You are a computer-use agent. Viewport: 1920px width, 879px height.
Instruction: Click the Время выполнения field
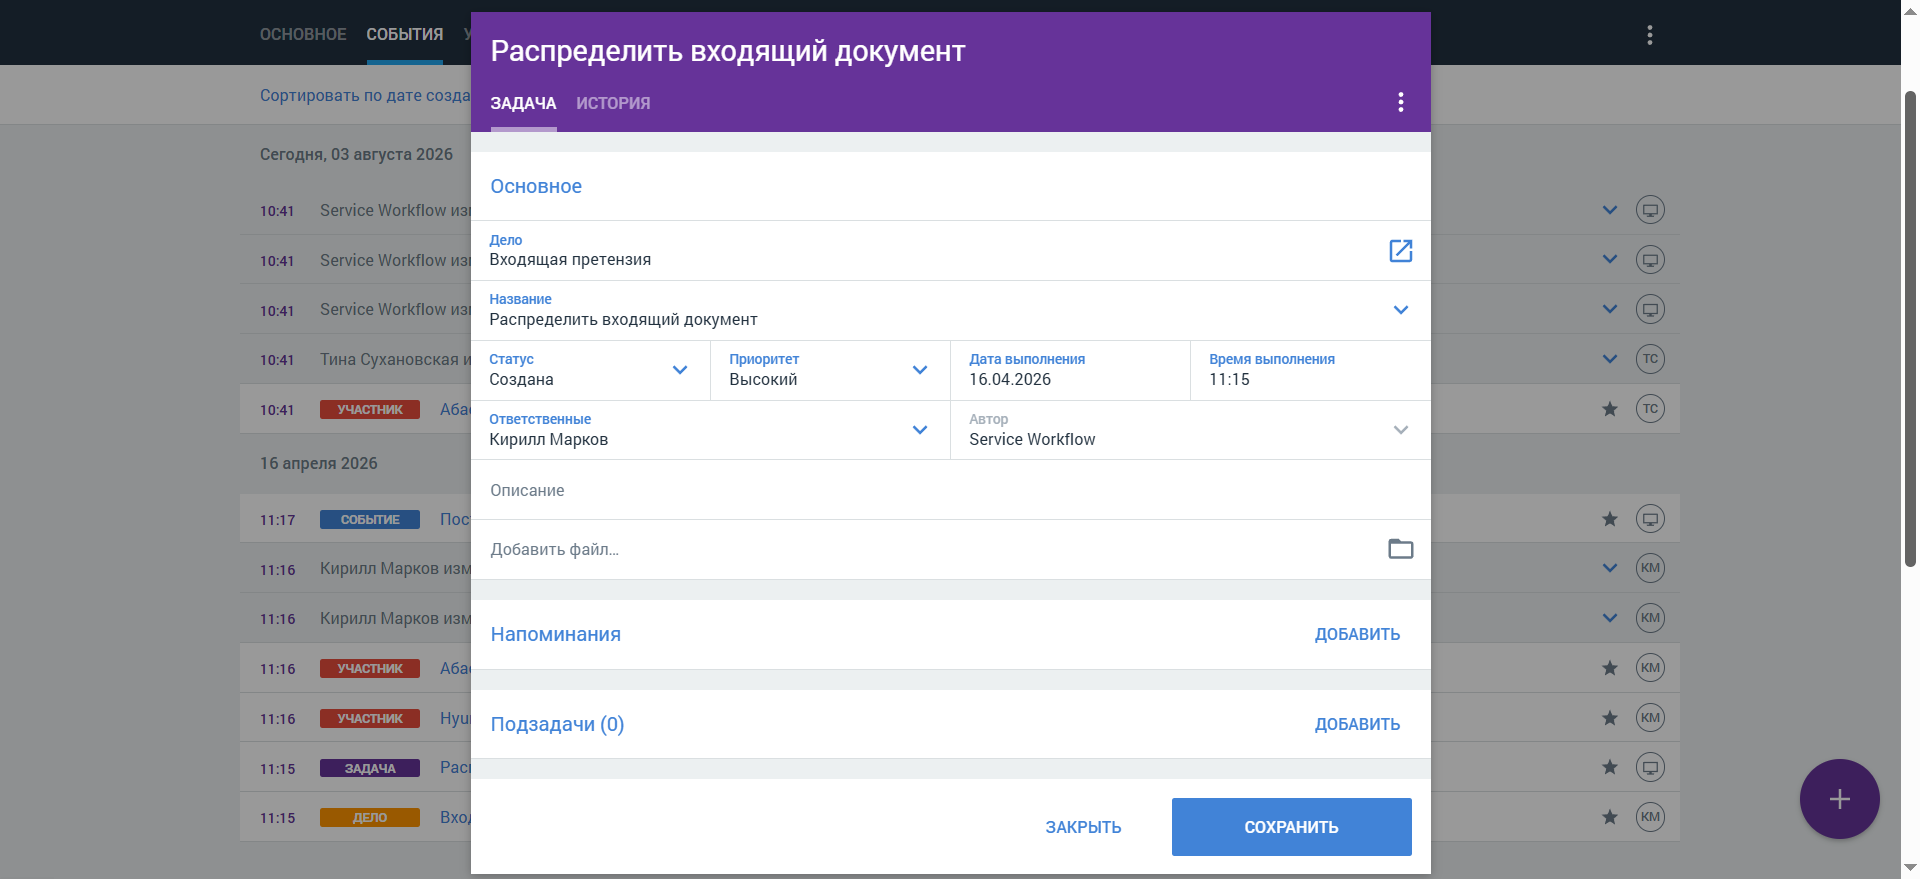(x=1310, y=370)
